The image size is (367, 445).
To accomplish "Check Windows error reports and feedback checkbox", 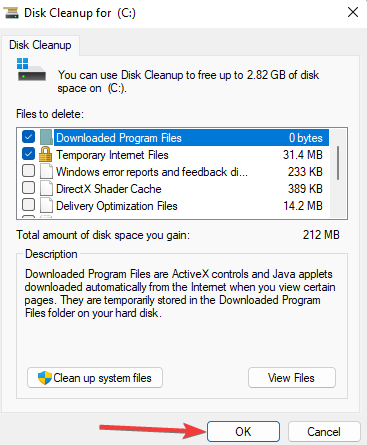I will pos(28,171).
